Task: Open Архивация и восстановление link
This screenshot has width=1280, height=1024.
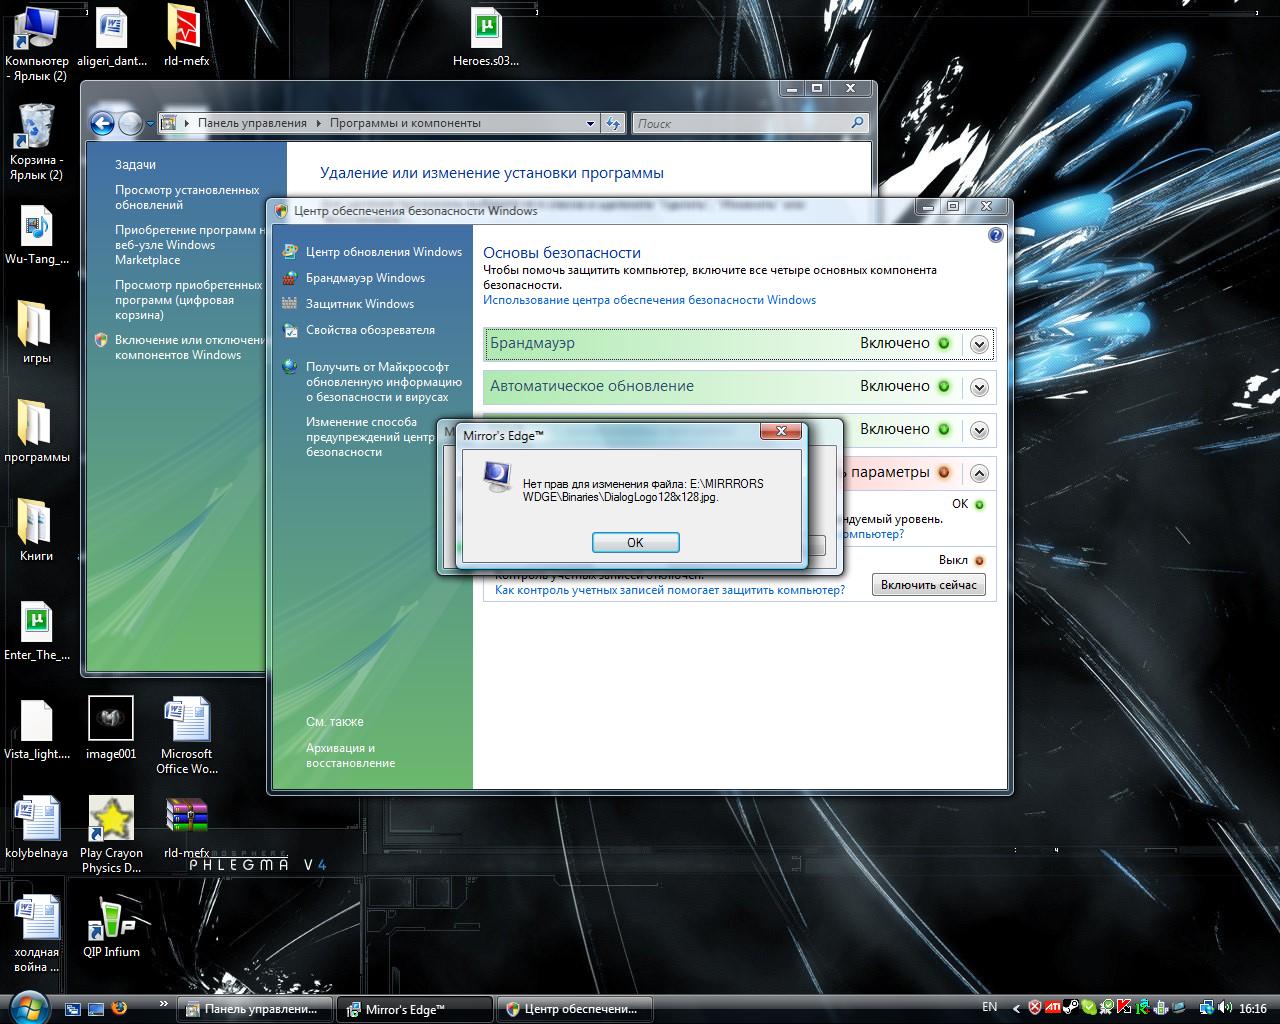Action: click(x=350, y=755)
